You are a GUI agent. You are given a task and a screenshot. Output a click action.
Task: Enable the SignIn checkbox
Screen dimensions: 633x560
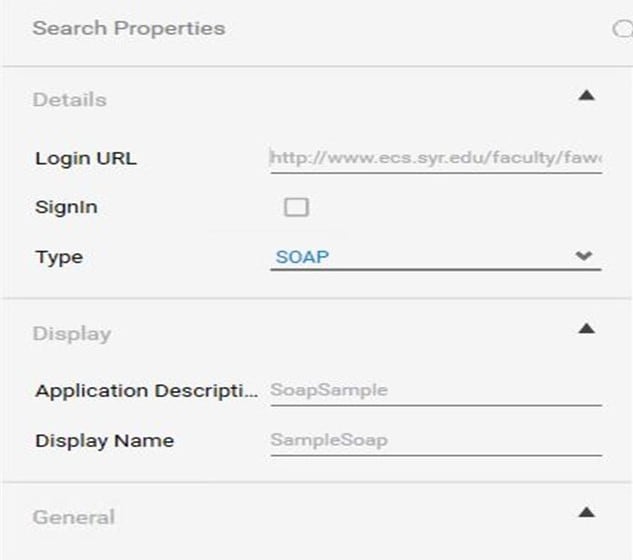pos(296,208)
